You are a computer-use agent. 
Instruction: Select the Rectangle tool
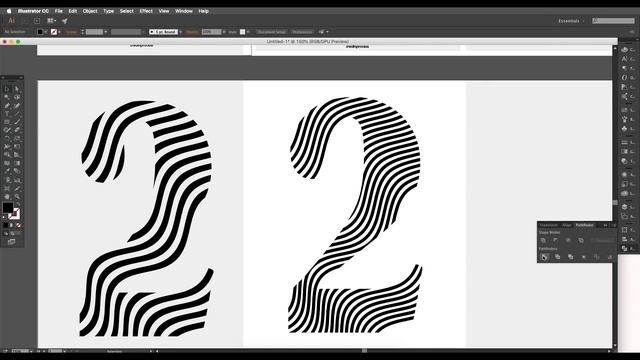(7, 122)
